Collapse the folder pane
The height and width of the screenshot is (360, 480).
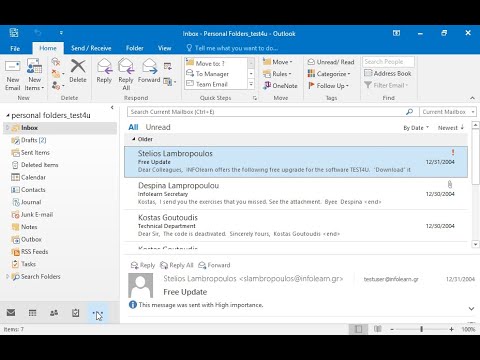112,107
